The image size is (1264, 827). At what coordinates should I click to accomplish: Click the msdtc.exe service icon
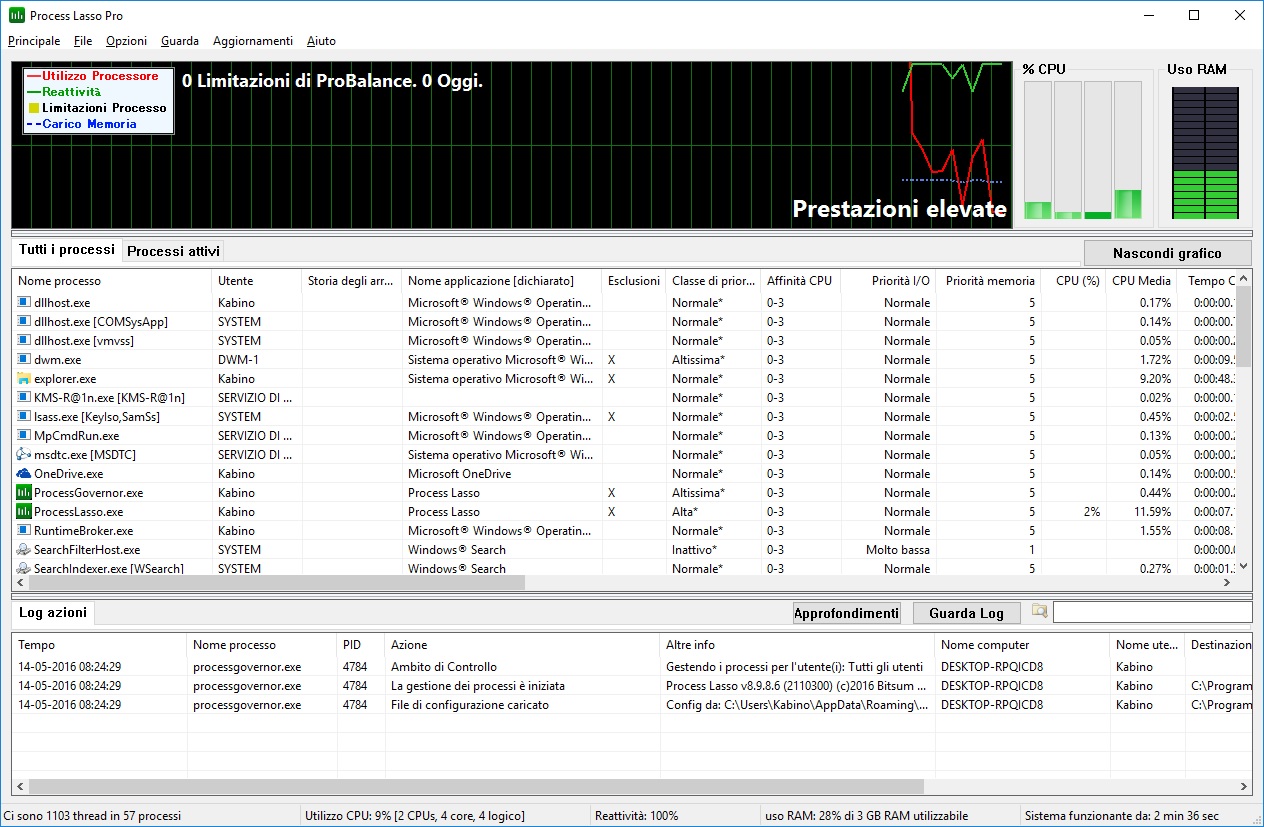pos(24,454)
